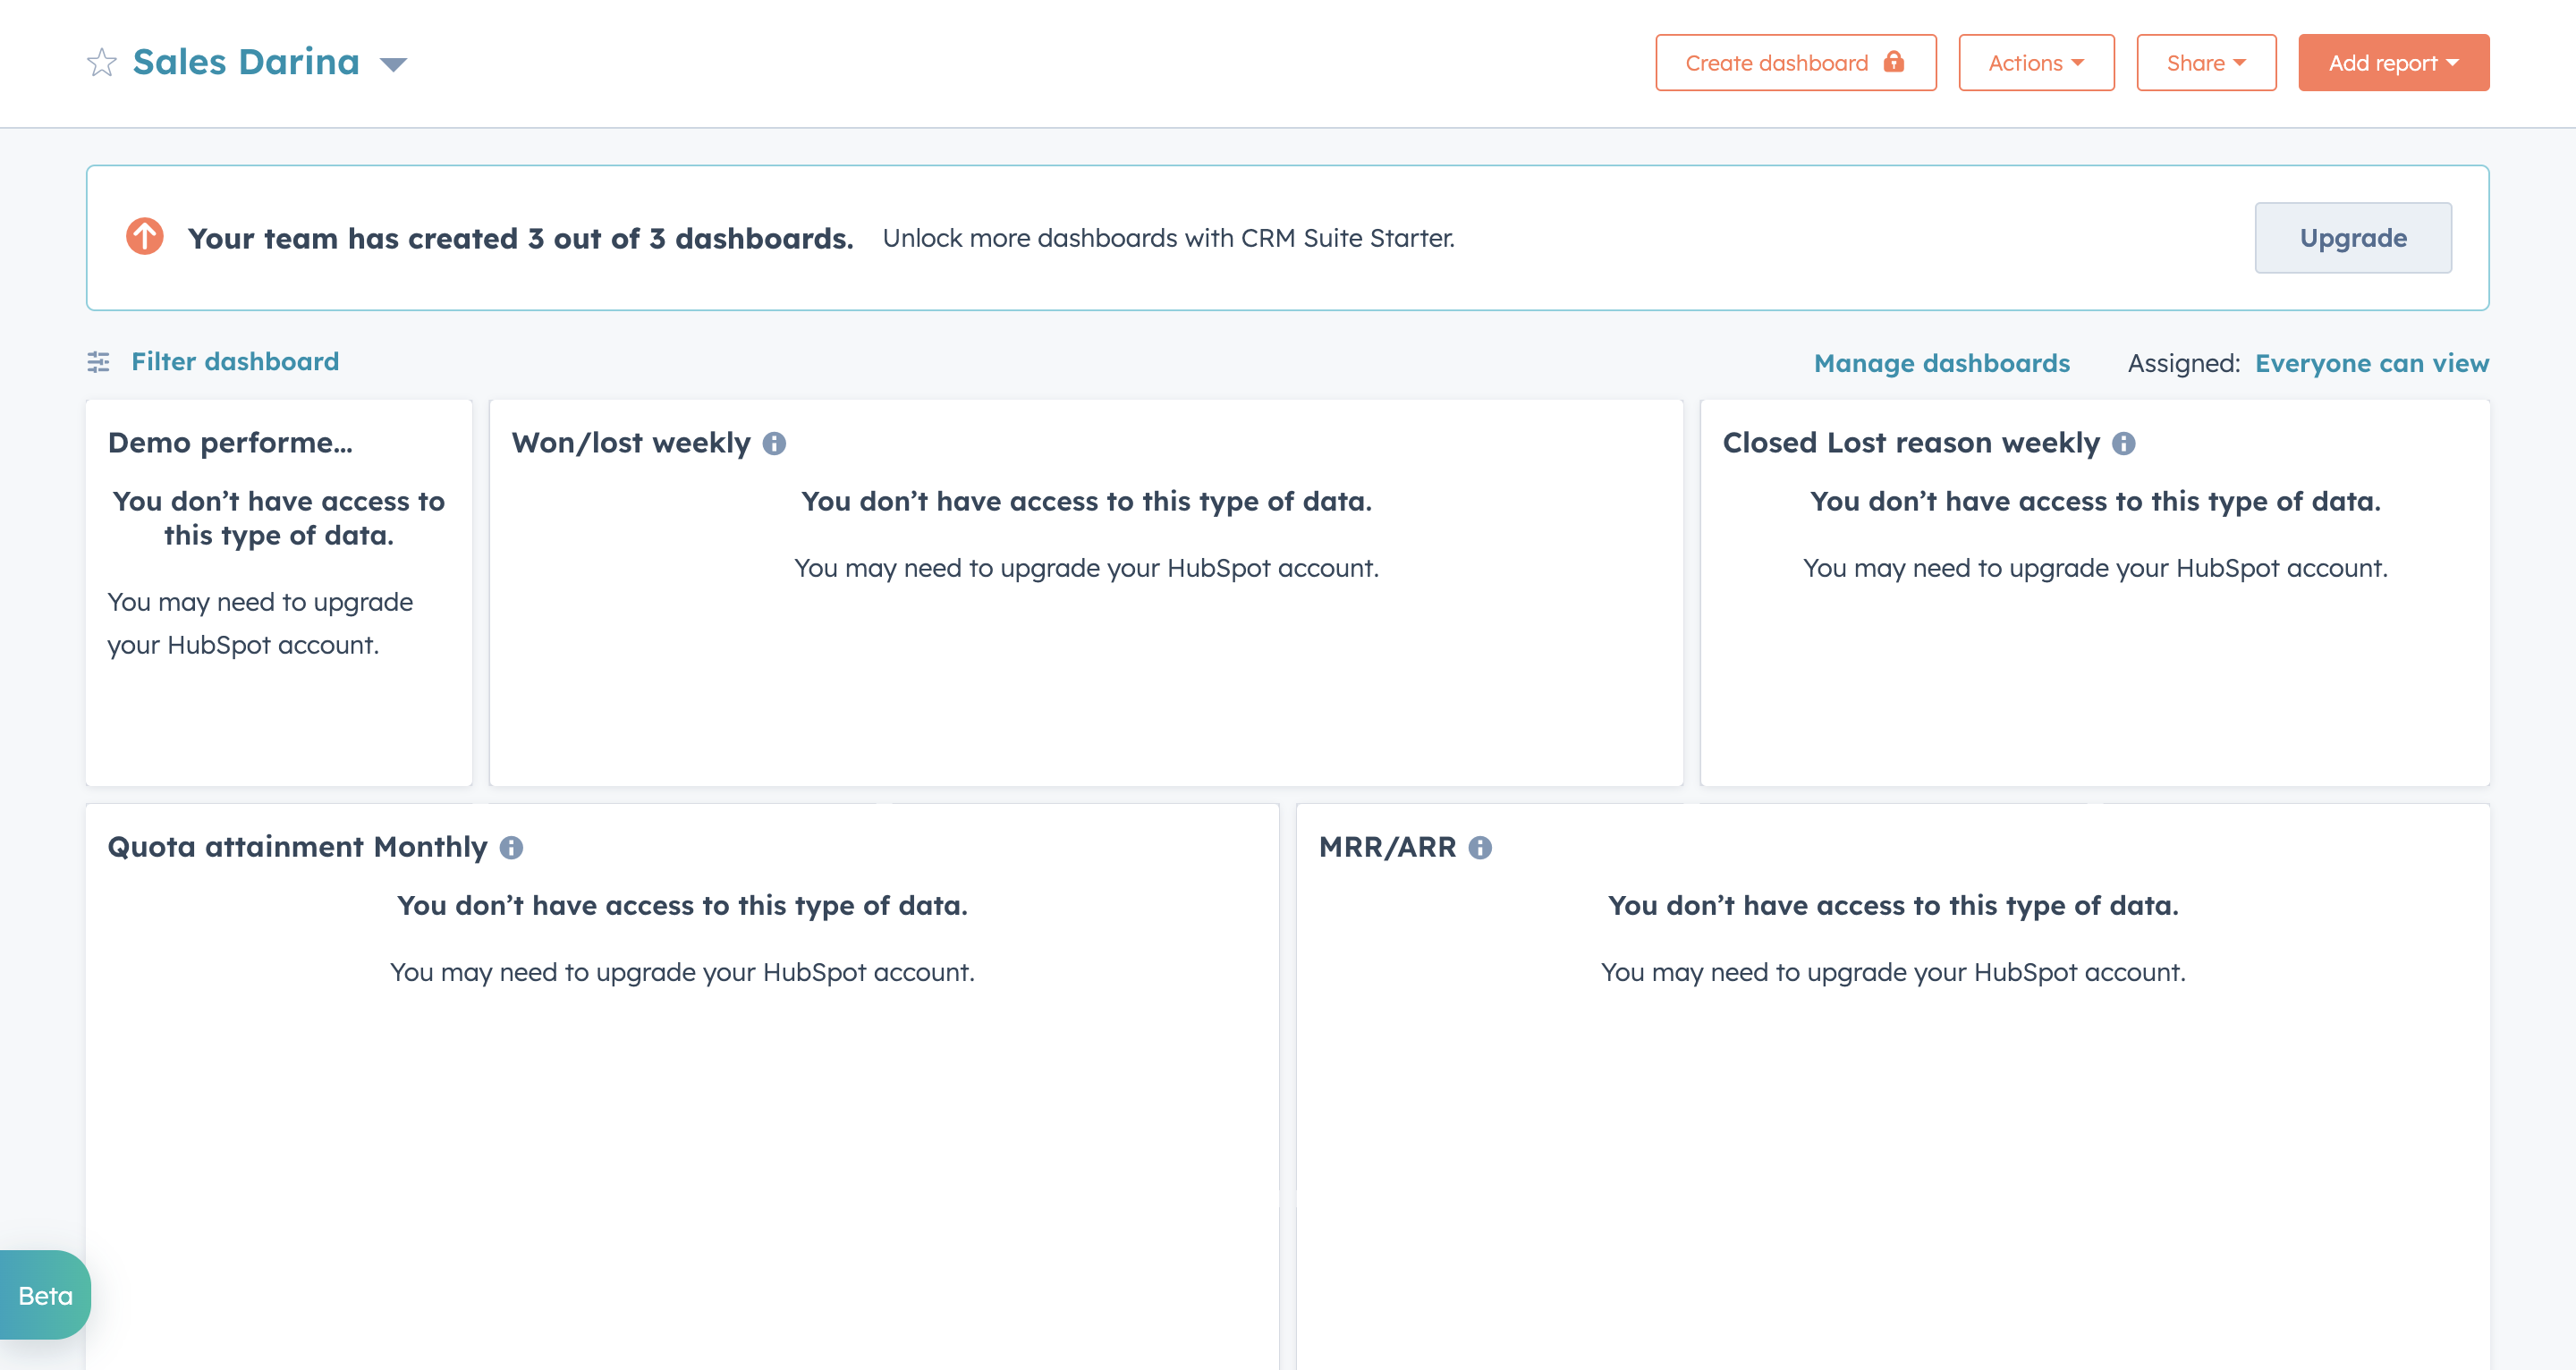Click the info icon next to MRR/ARR
The width and height of the screenshot is (2576, 1370).
tap(1480, 848)
